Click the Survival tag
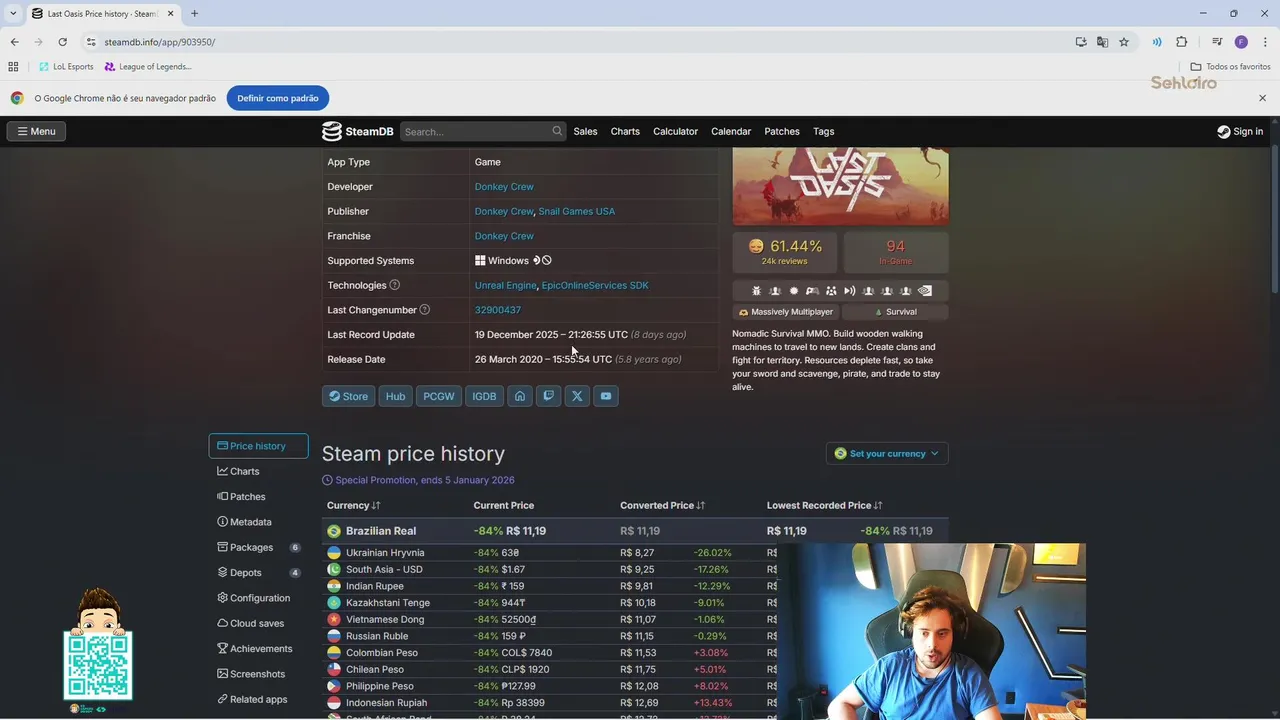 click(x=895, y=312)
